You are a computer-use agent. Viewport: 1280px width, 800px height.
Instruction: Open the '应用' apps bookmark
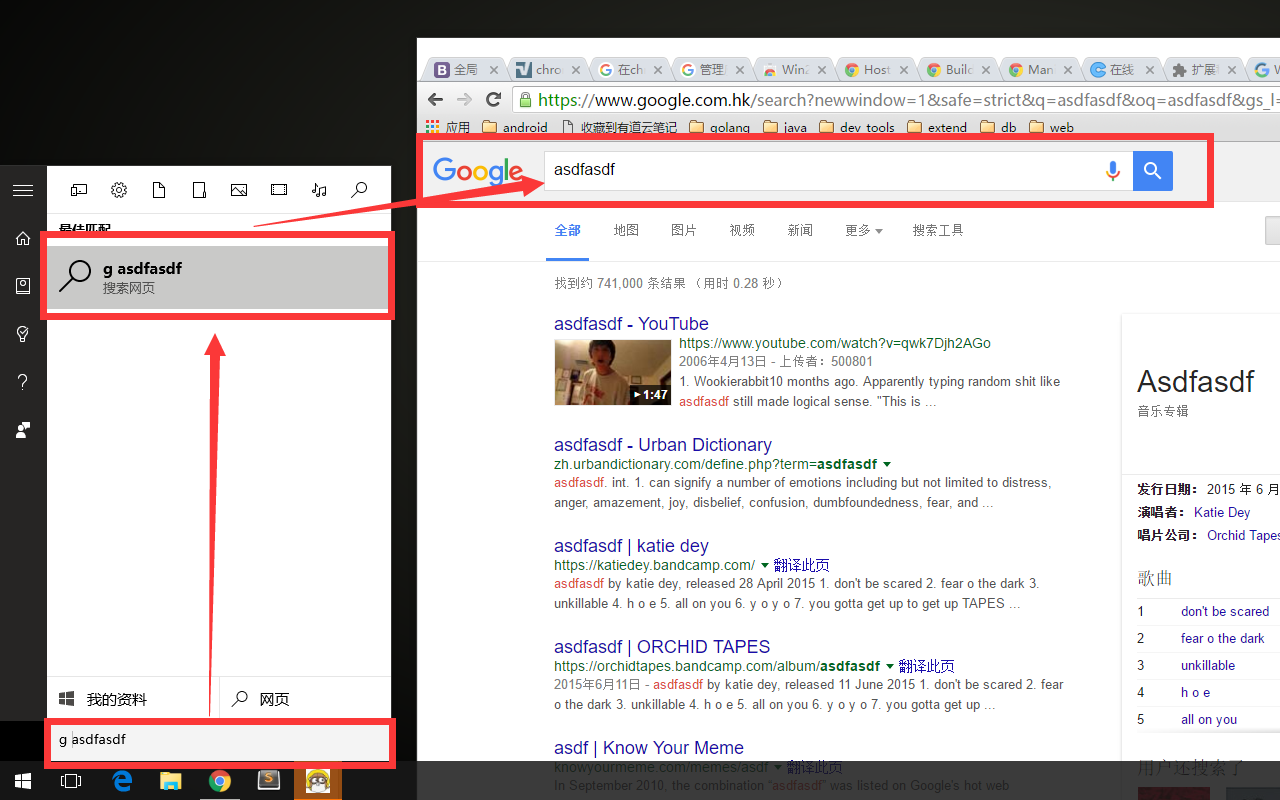448,127
